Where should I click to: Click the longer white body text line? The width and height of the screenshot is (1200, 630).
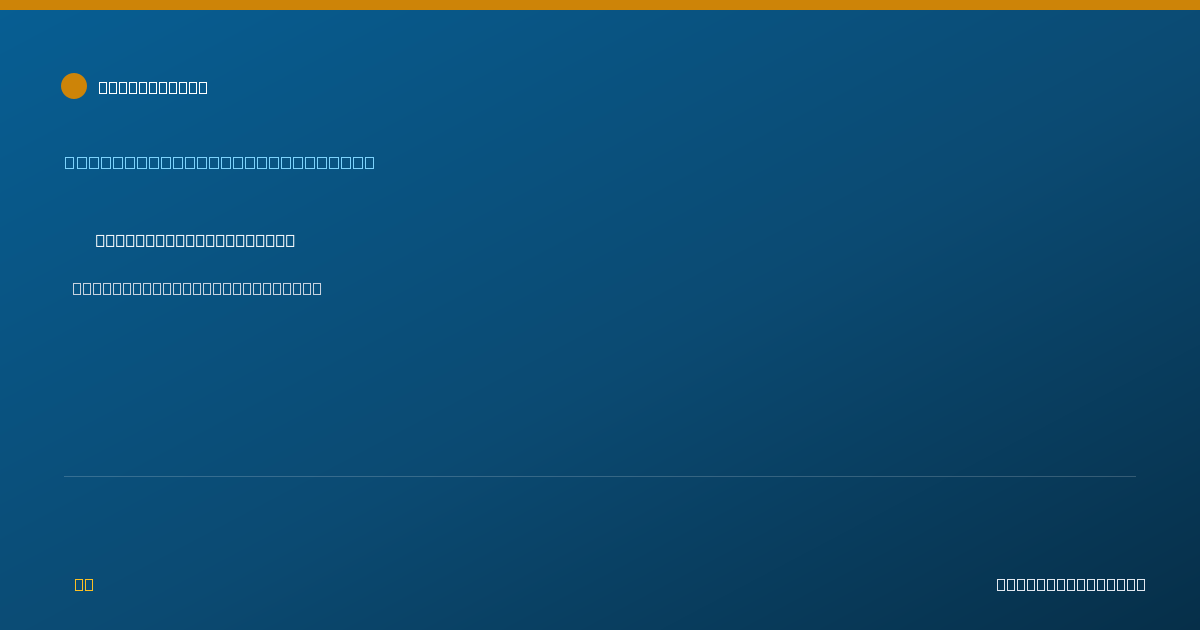(x=197, y=288)
